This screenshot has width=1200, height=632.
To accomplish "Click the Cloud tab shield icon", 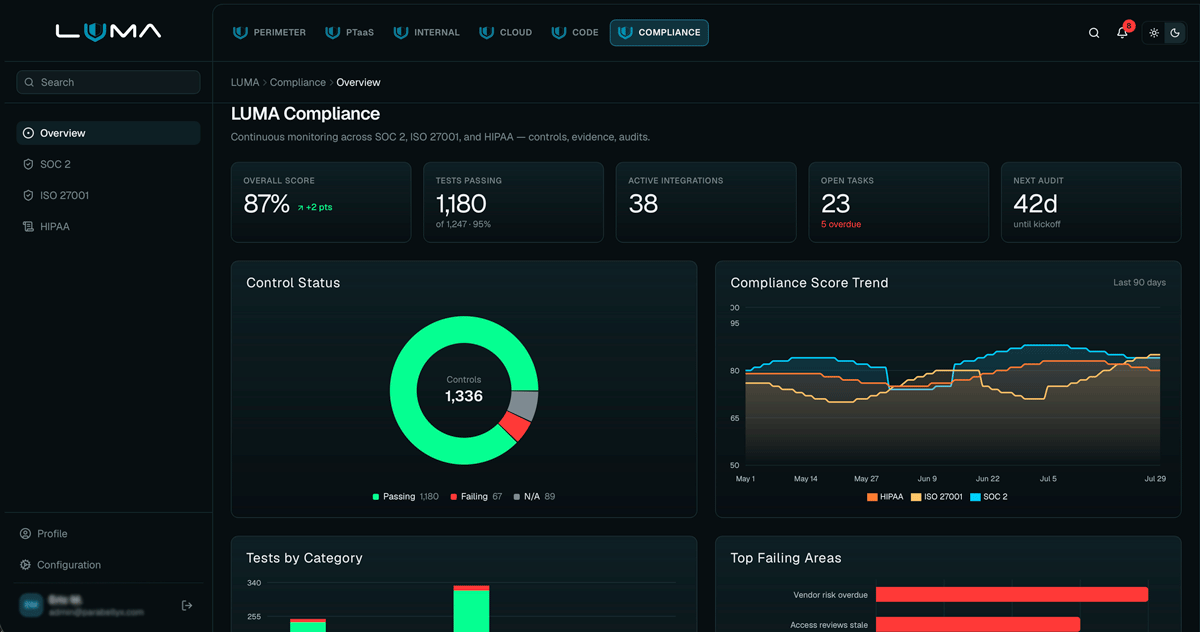I will pyautogui.click(x=487, y=33).
